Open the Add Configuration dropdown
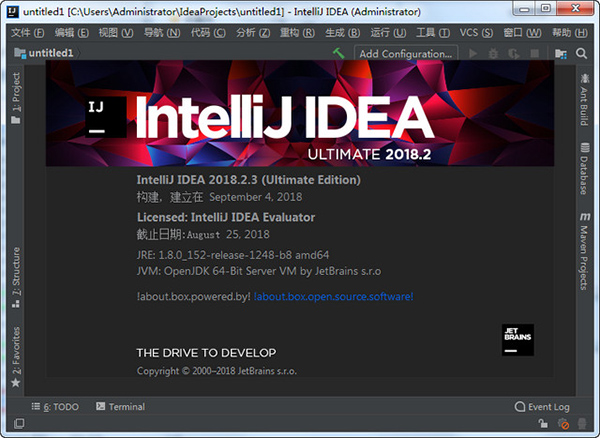Image resolution: width=600 pixels, height=438 pixels. (x=406, y=54)
